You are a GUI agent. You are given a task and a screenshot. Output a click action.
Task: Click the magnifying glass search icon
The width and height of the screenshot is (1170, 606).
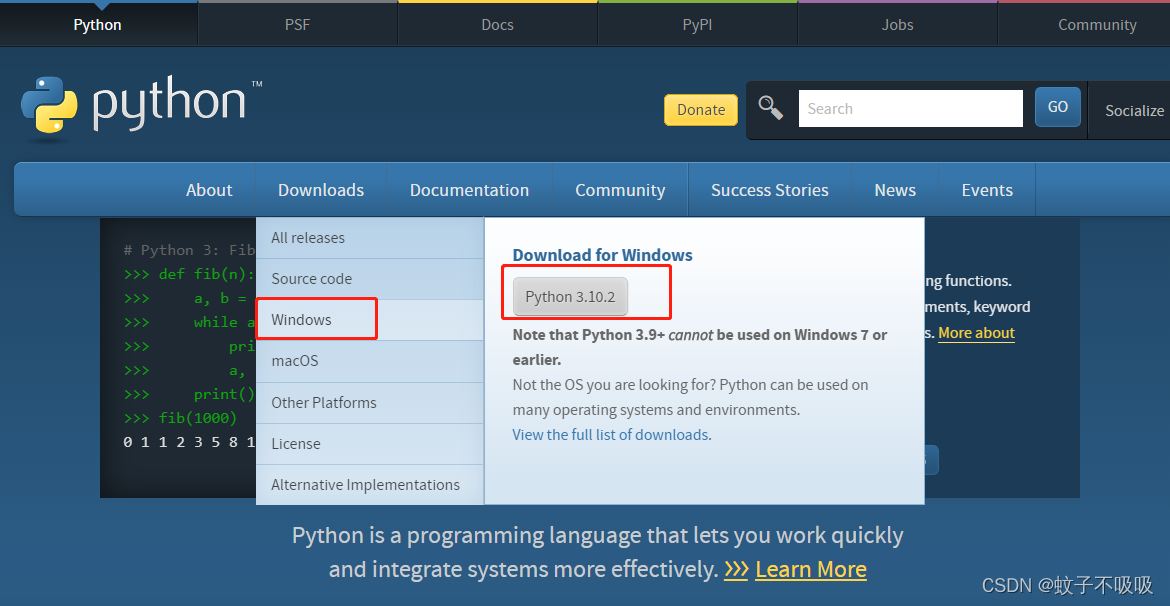(771, 107)
